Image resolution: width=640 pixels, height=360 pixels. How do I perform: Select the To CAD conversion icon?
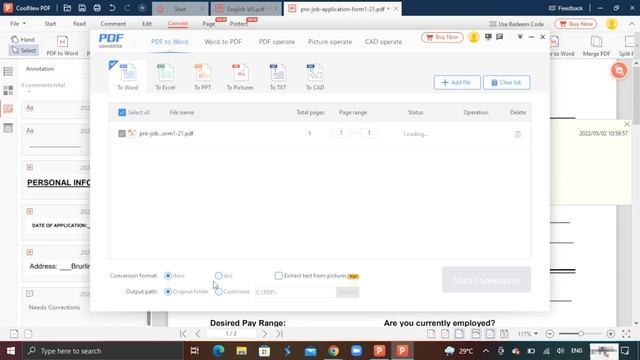coord(315,76)
